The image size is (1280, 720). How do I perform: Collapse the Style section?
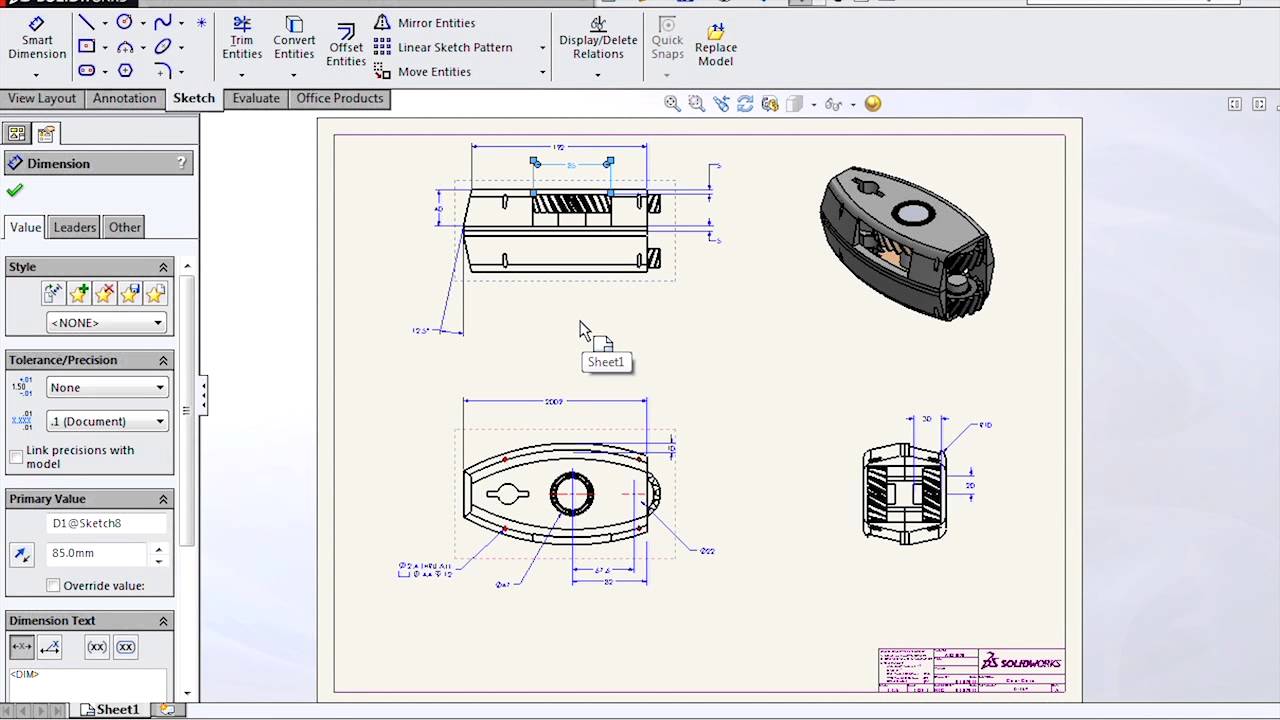pos(163,266)
